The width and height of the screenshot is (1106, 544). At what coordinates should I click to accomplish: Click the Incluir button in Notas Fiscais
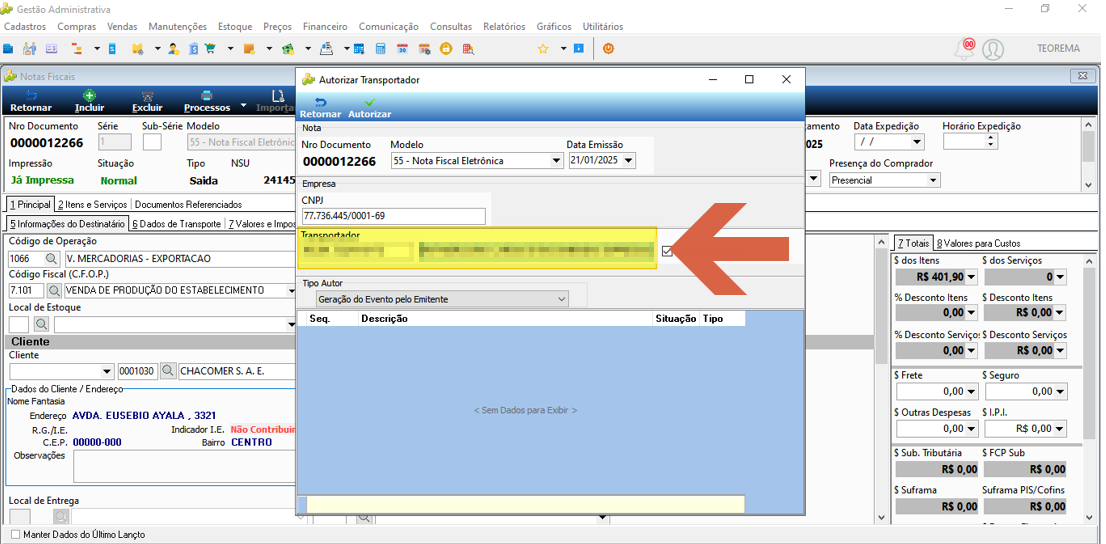coord(90,102)
